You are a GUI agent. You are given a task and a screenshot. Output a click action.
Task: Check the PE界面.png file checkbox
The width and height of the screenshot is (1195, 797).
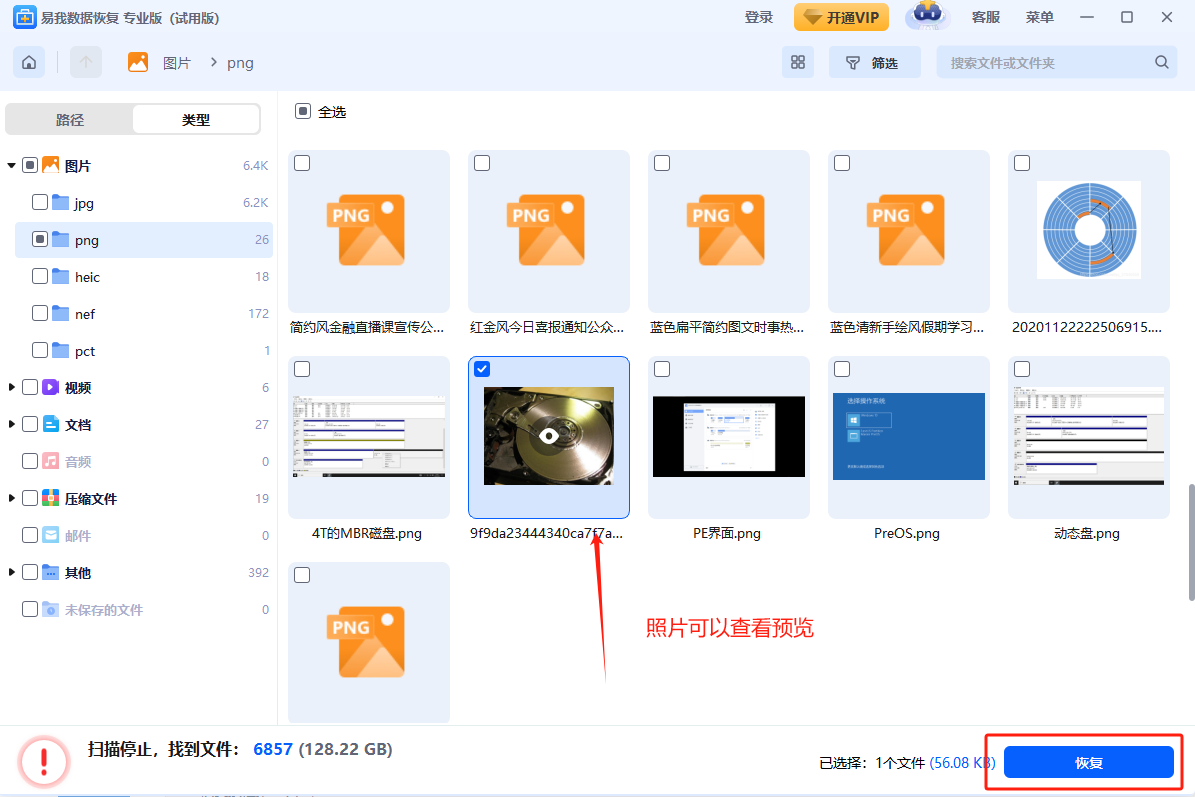[662, 369]
